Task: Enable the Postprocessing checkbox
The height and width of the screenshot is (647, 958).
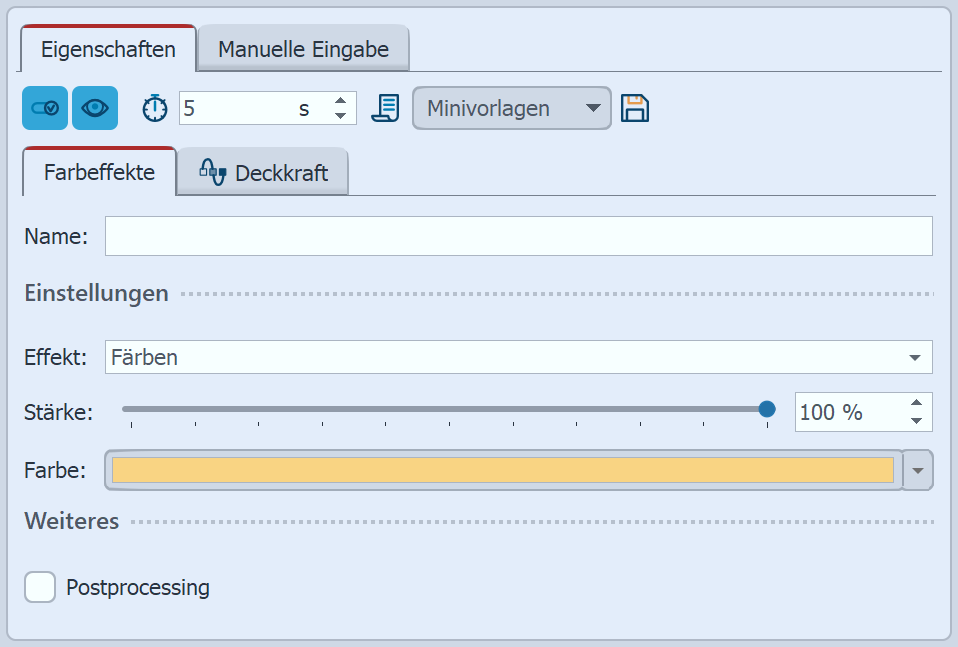Action: coord(40,587)
